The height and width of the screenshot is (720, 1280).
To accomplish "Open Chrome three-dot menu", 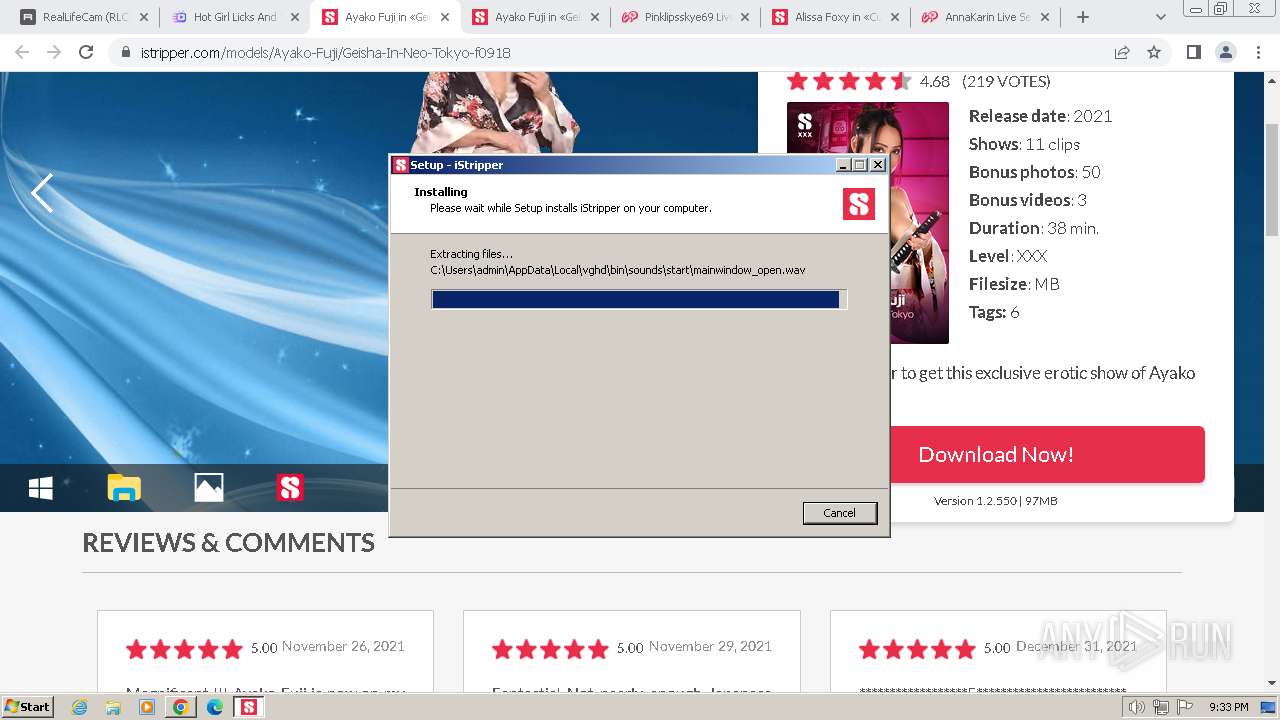I will coord(1258,52).
